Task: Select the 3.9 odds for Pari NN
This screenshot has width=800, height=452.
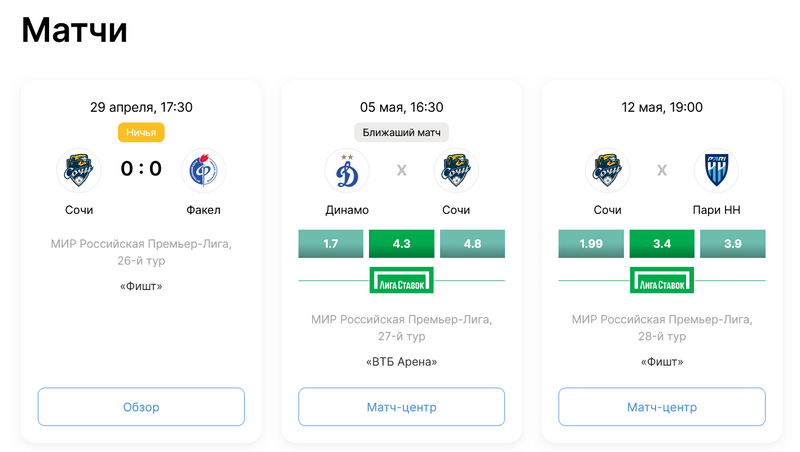Action: [x=732, y=244]
